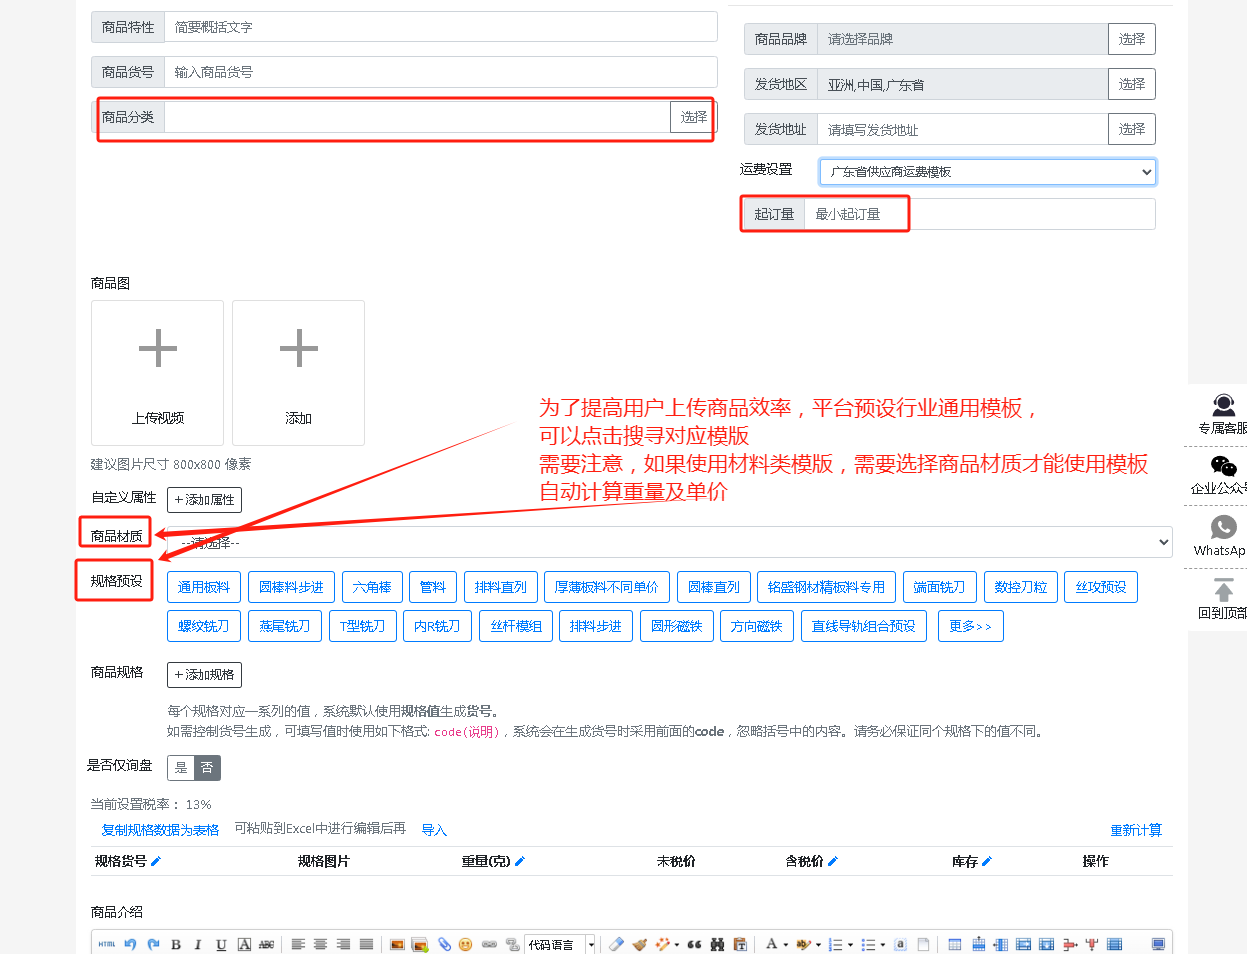The height and width of the screenshot is (954, 1247).
Task: Click the HTML source icon in editor
Action: [107, 944]
